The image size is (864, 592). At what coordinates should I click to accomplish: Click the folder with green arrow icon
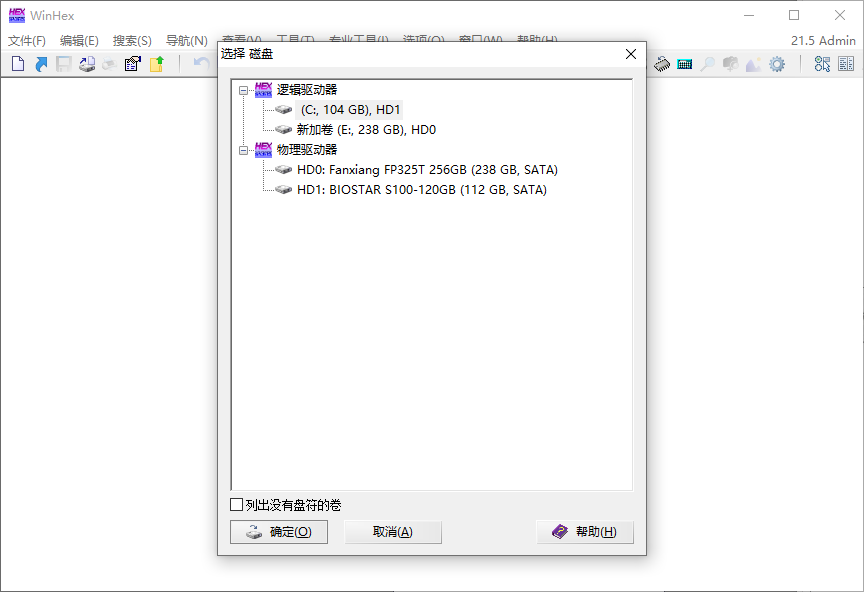point(157,64)
